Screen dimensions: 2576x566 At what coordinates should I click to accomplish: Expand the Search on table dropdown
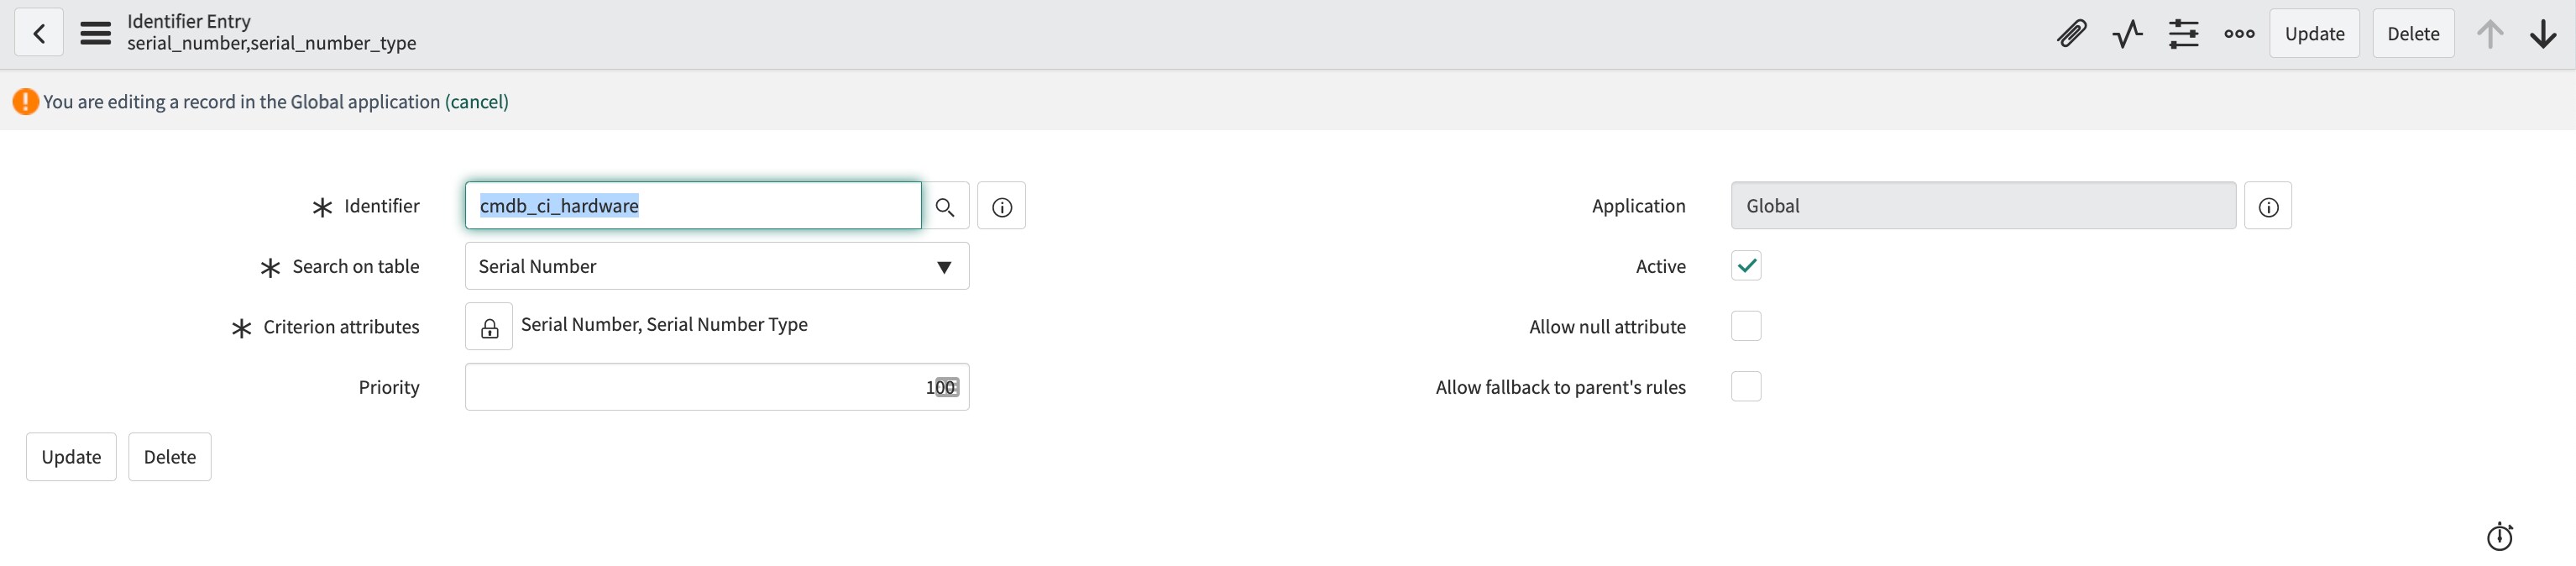coord(717,266)
